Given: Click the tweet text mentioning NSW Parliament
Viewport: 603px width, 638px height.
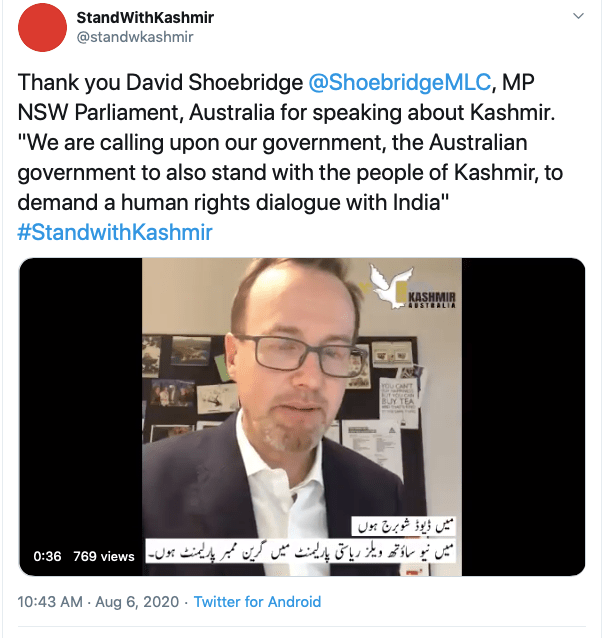Looking at the screenshot, I should (286, 112).
